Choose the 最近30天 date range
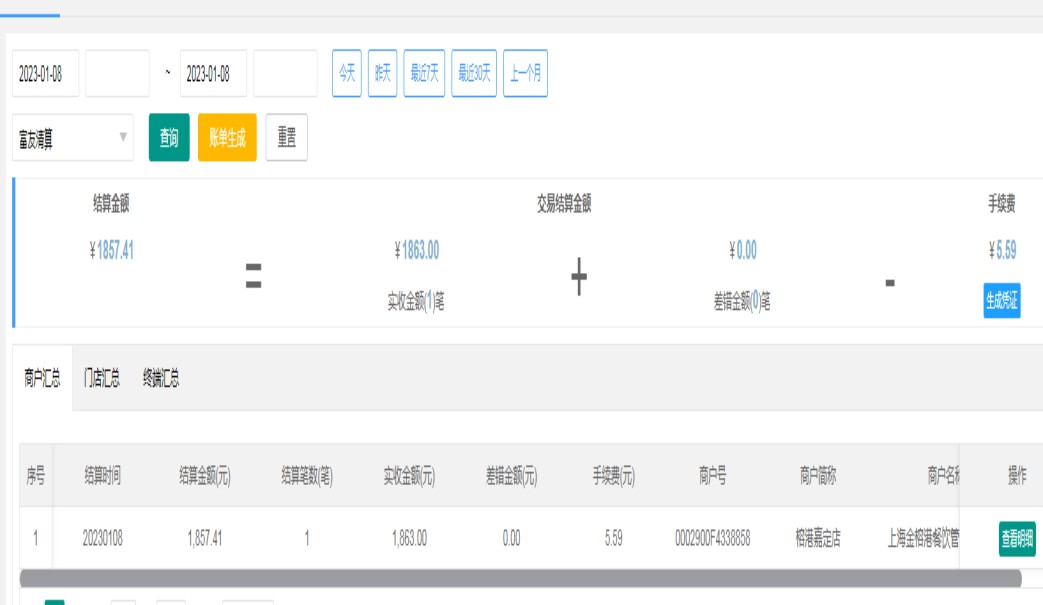1043x605 pixels. click(474, 74)
